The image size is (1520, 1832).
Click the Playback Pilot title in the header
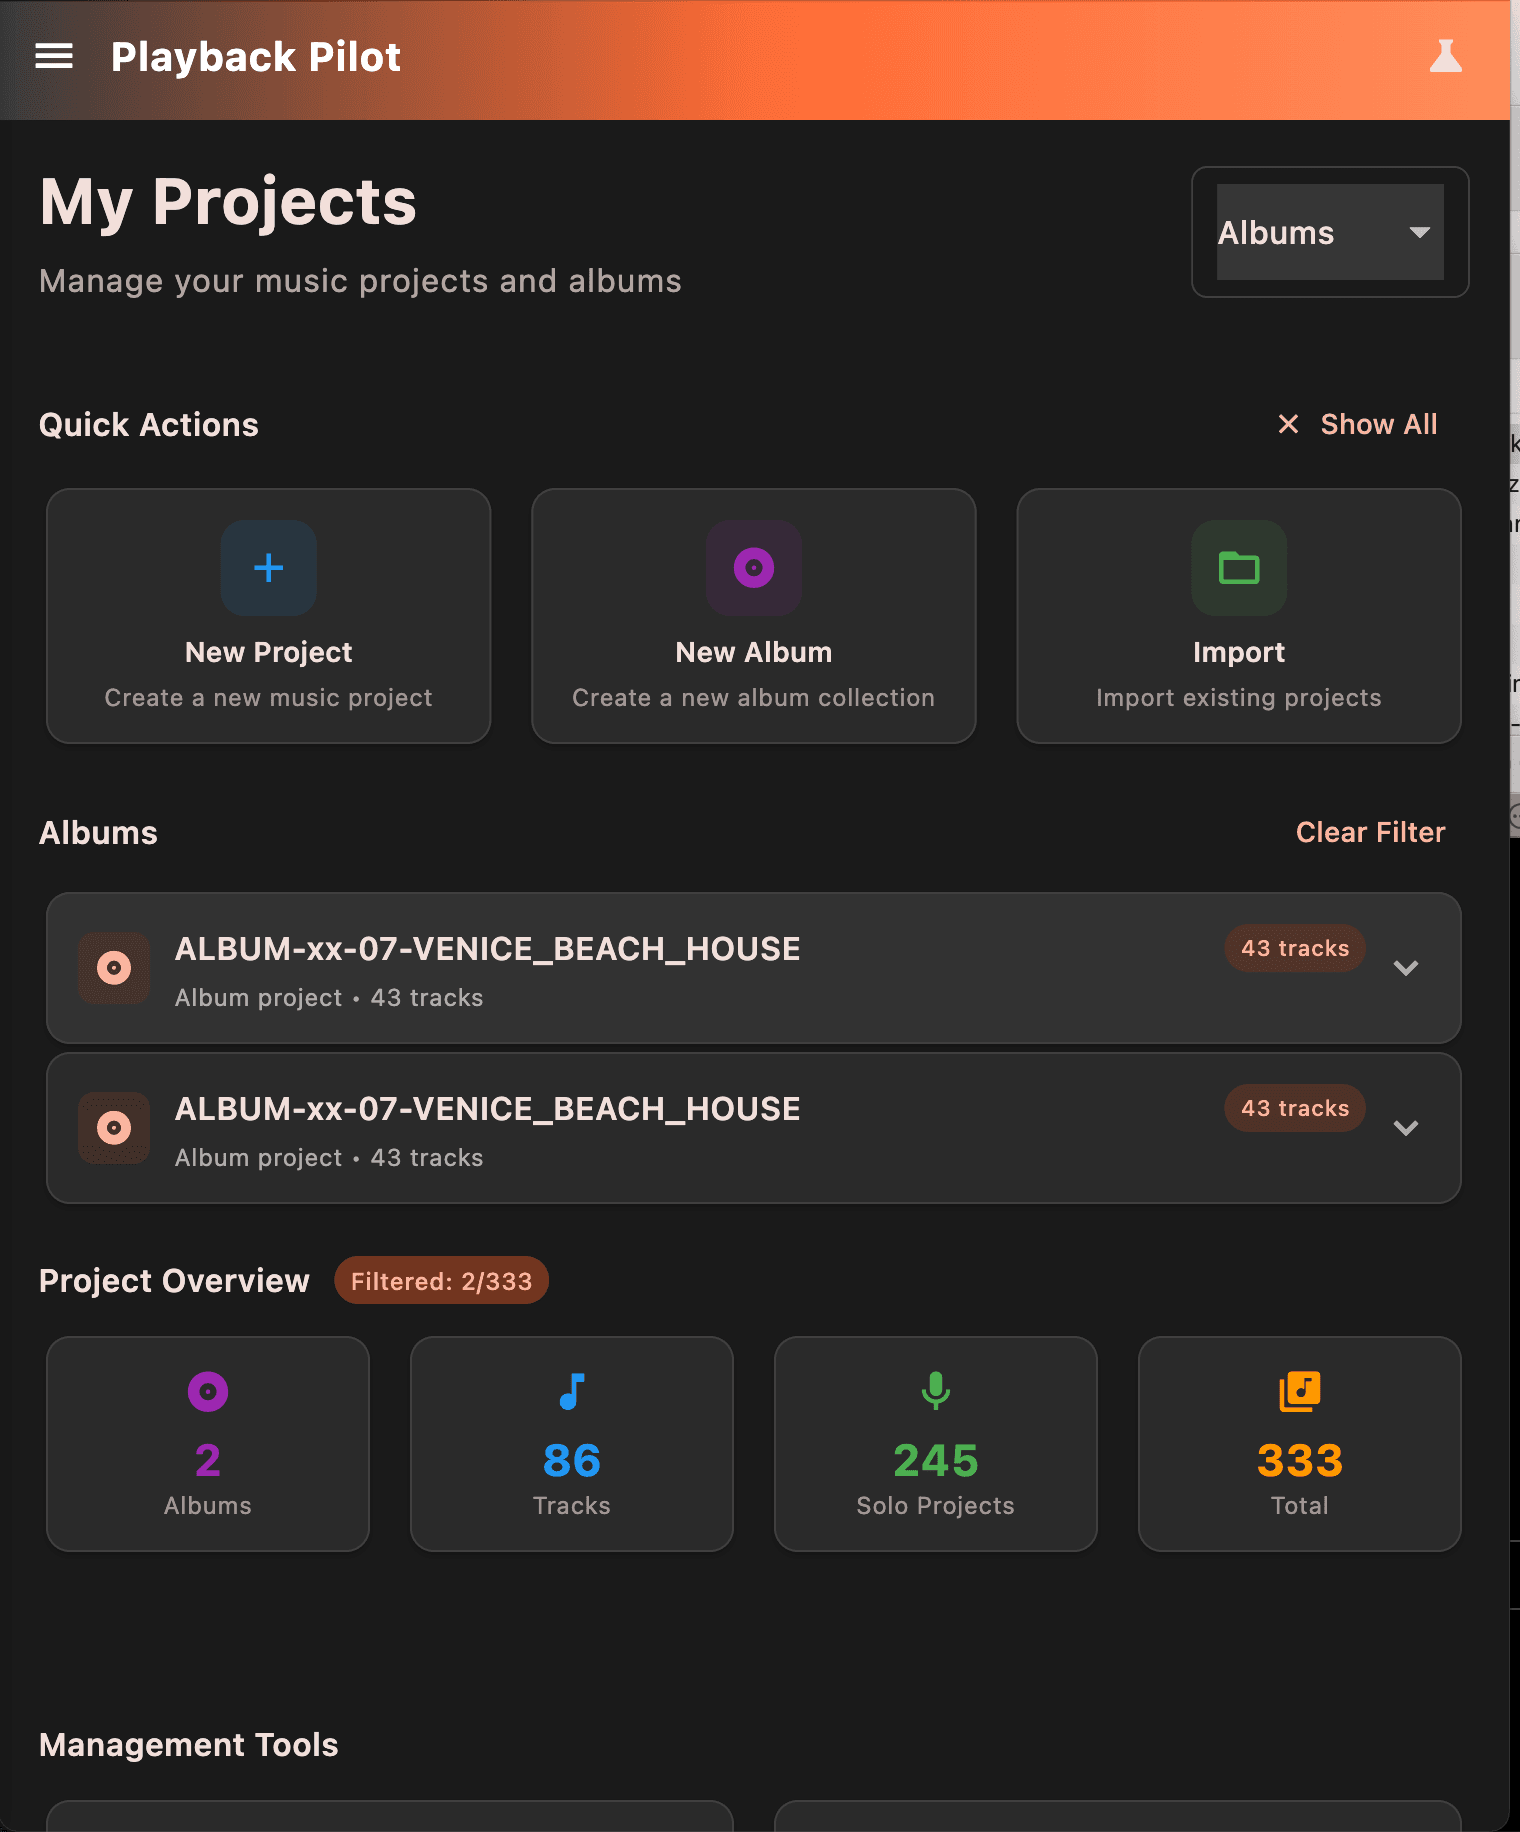tap(257, 57)
